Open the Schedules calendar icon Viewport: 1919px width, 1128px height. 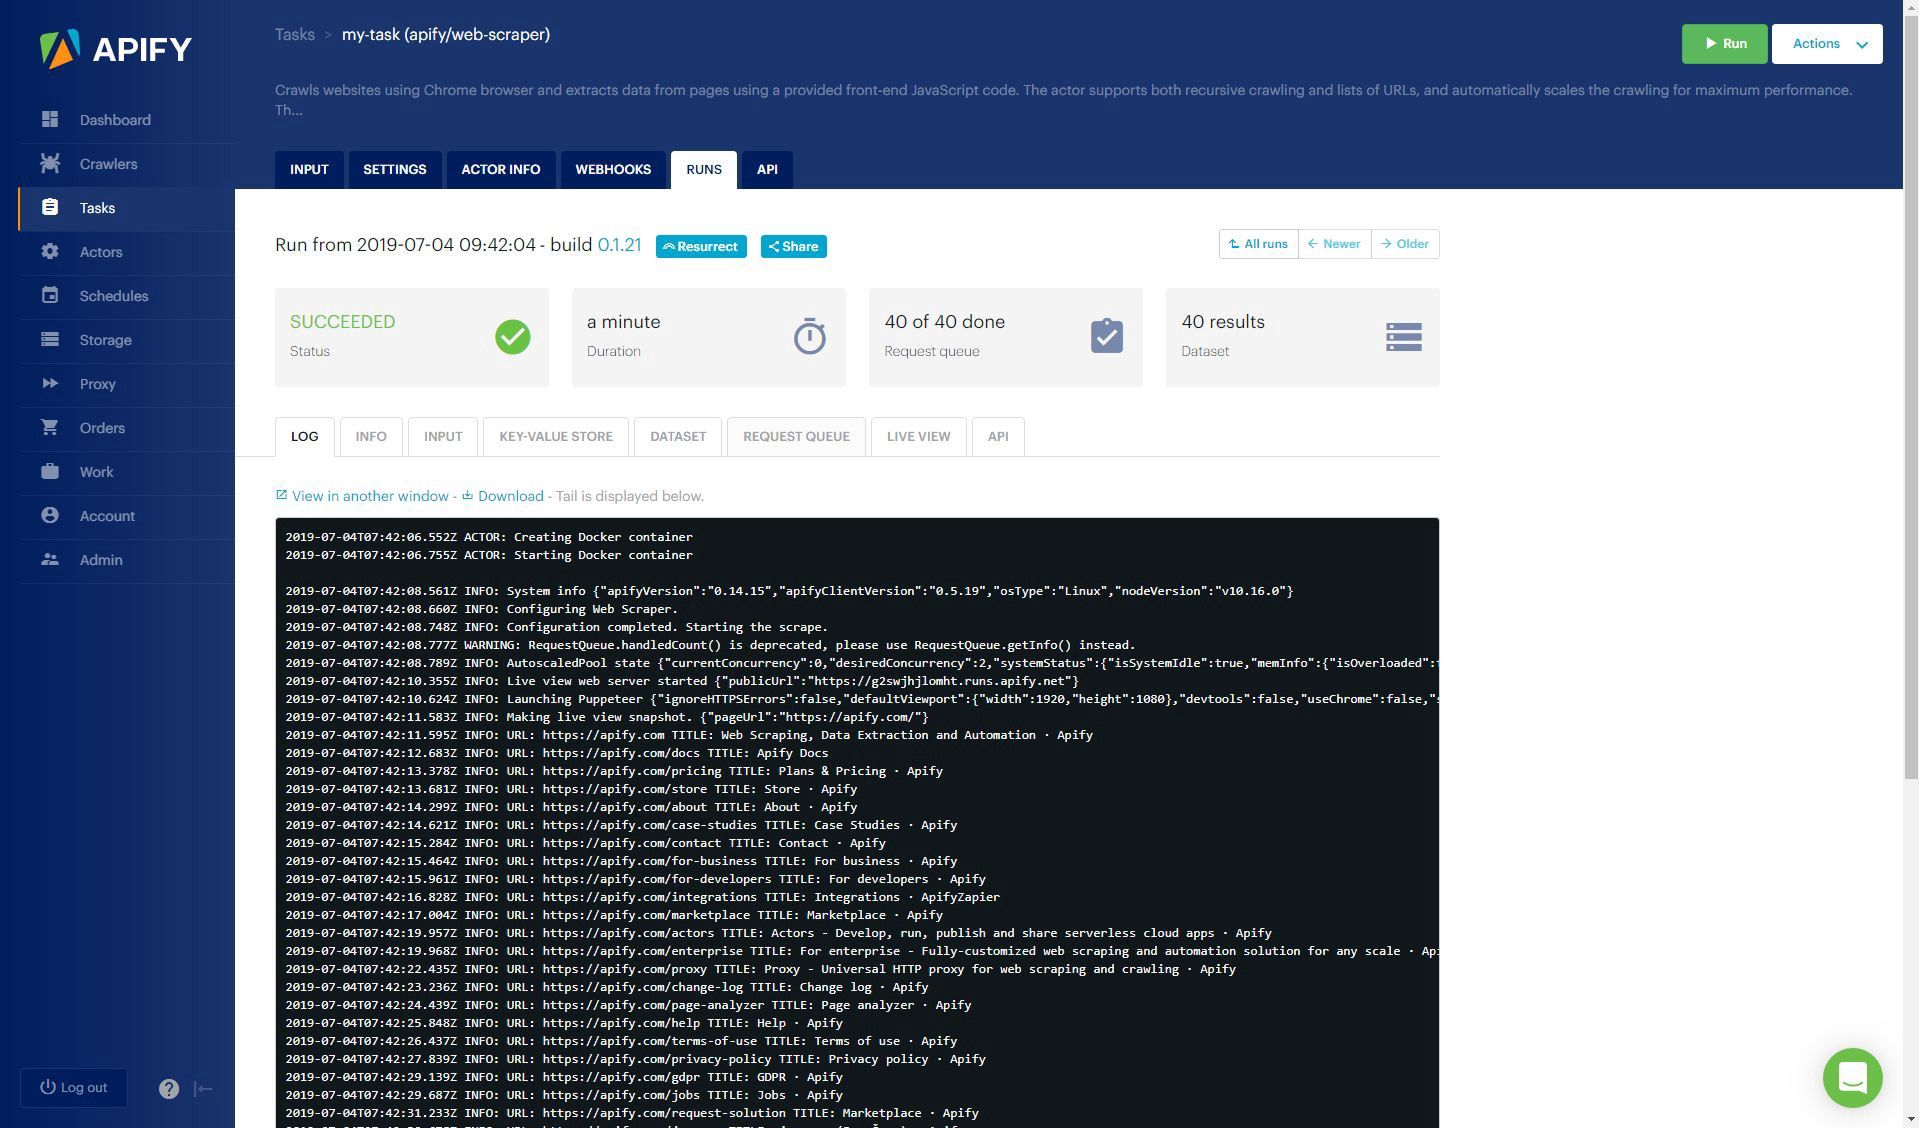click(50, 295)
